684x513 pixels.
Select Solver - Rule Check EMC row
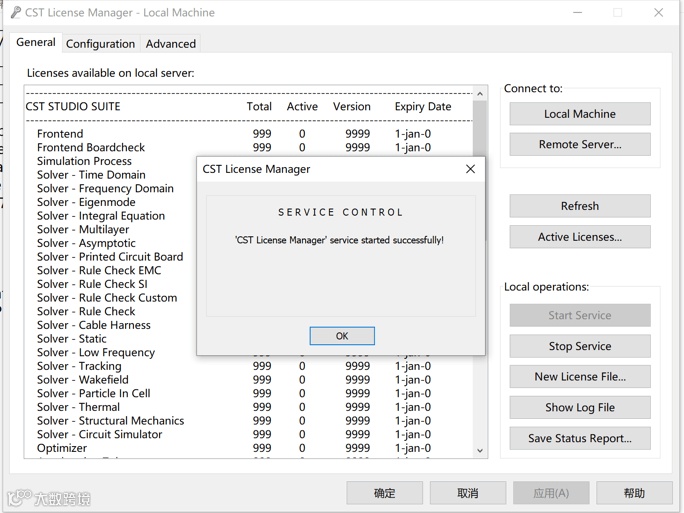click(111, 270)
